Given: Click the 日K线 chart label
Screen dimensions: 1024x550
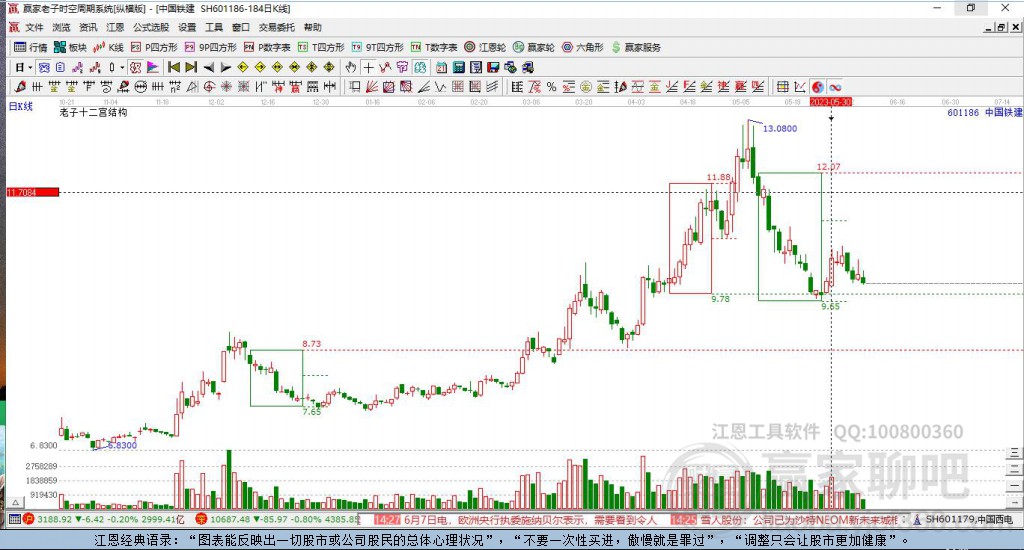Looking at the screenshot, I should click(x=20, y=106).
